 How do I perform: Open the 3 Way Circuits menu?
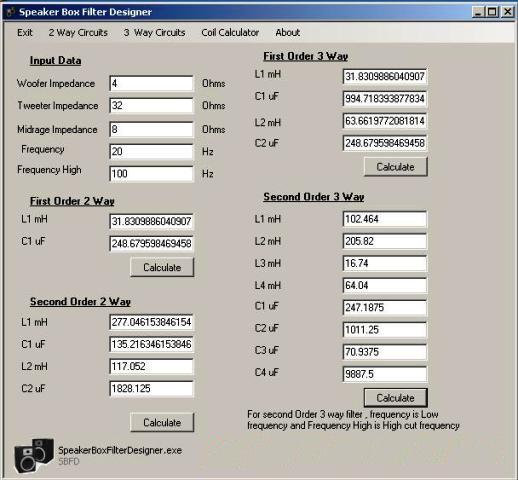[x=154, y=33]
